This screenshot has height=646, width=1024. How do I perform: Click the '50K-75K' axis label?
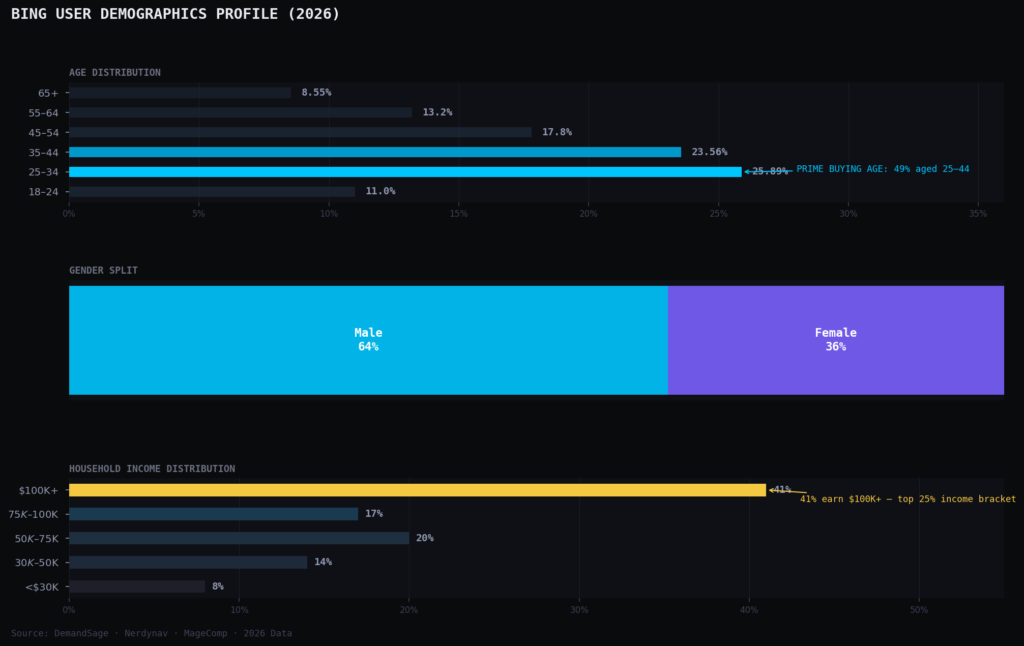coord(37,539)
